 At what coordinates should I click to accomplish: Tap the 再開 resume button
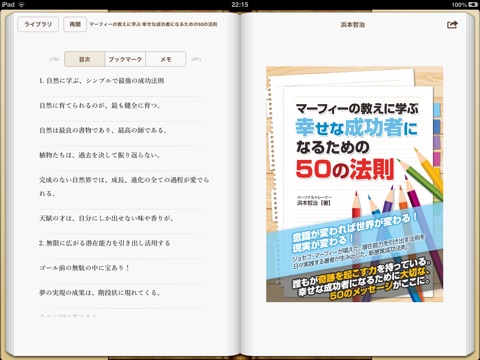[x=75, y=24]
